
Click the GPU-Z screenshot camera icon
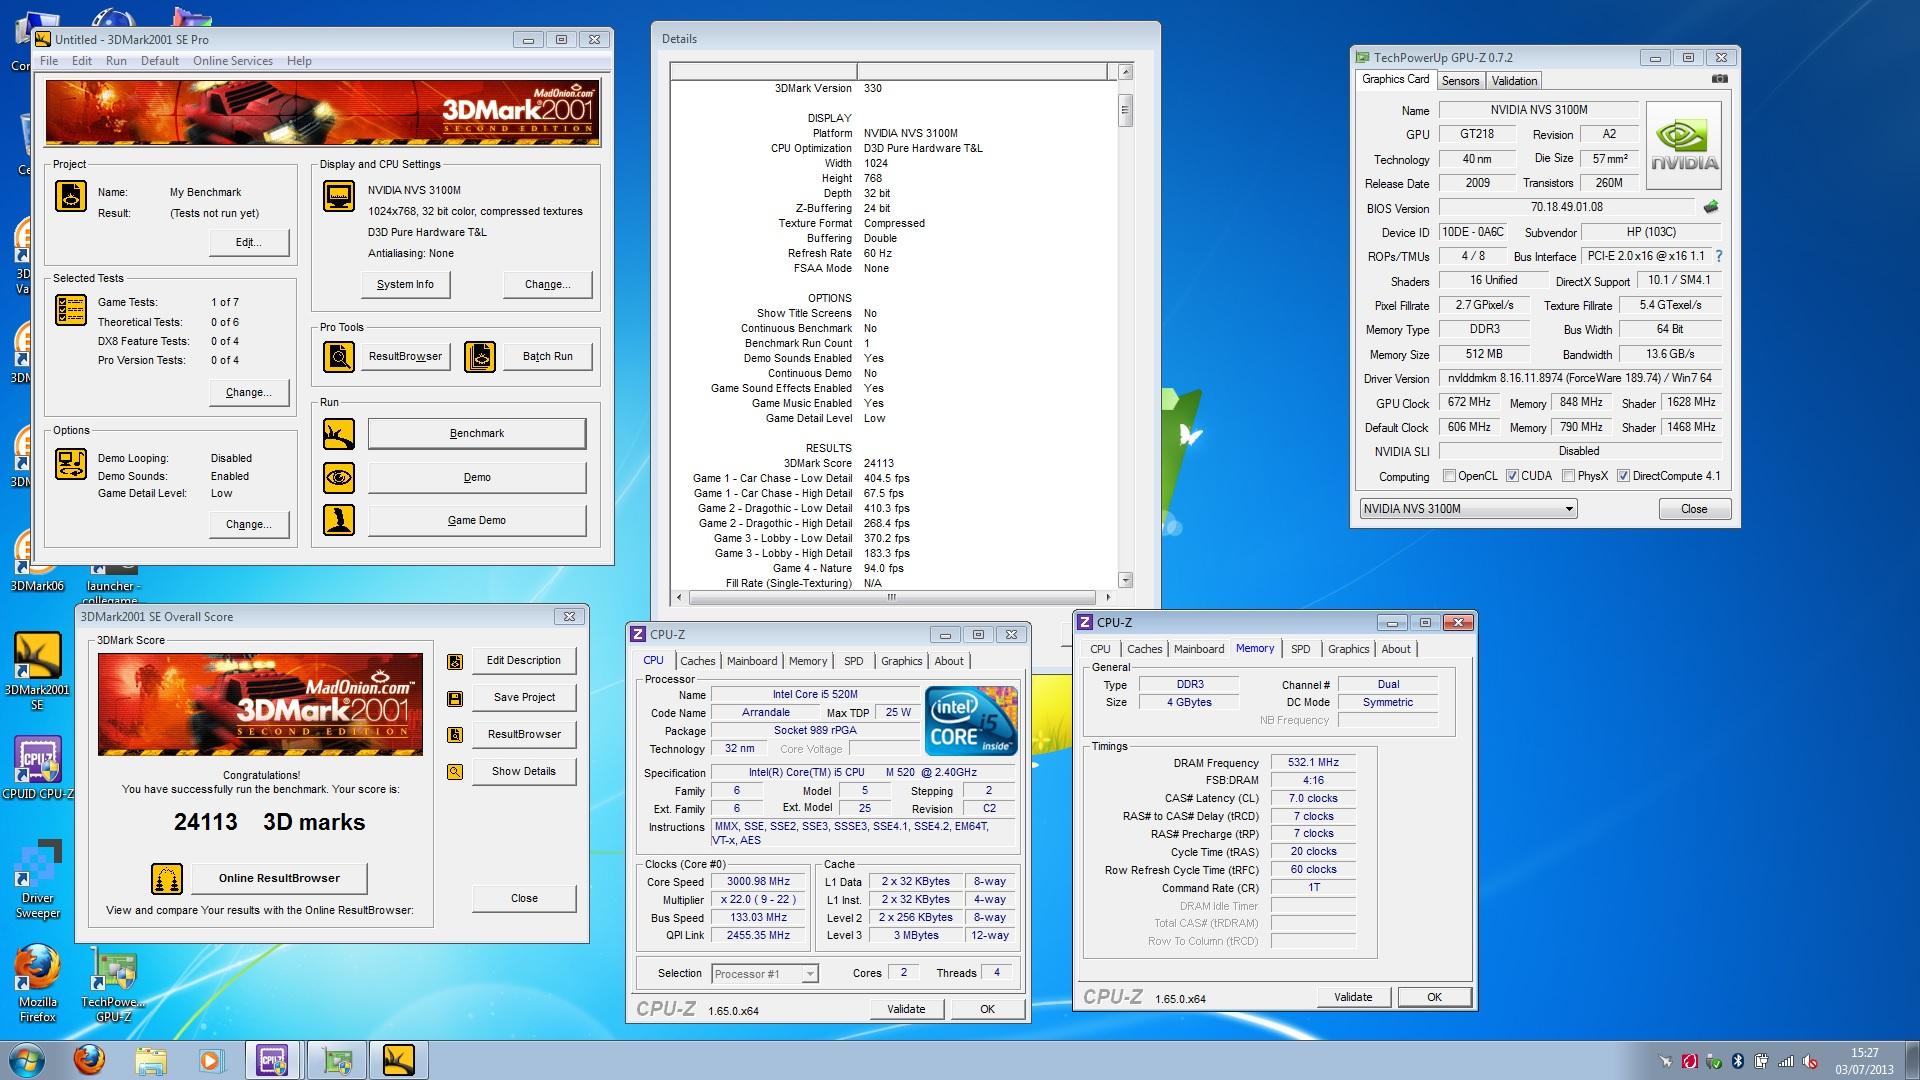click(x=1719, y=79)
